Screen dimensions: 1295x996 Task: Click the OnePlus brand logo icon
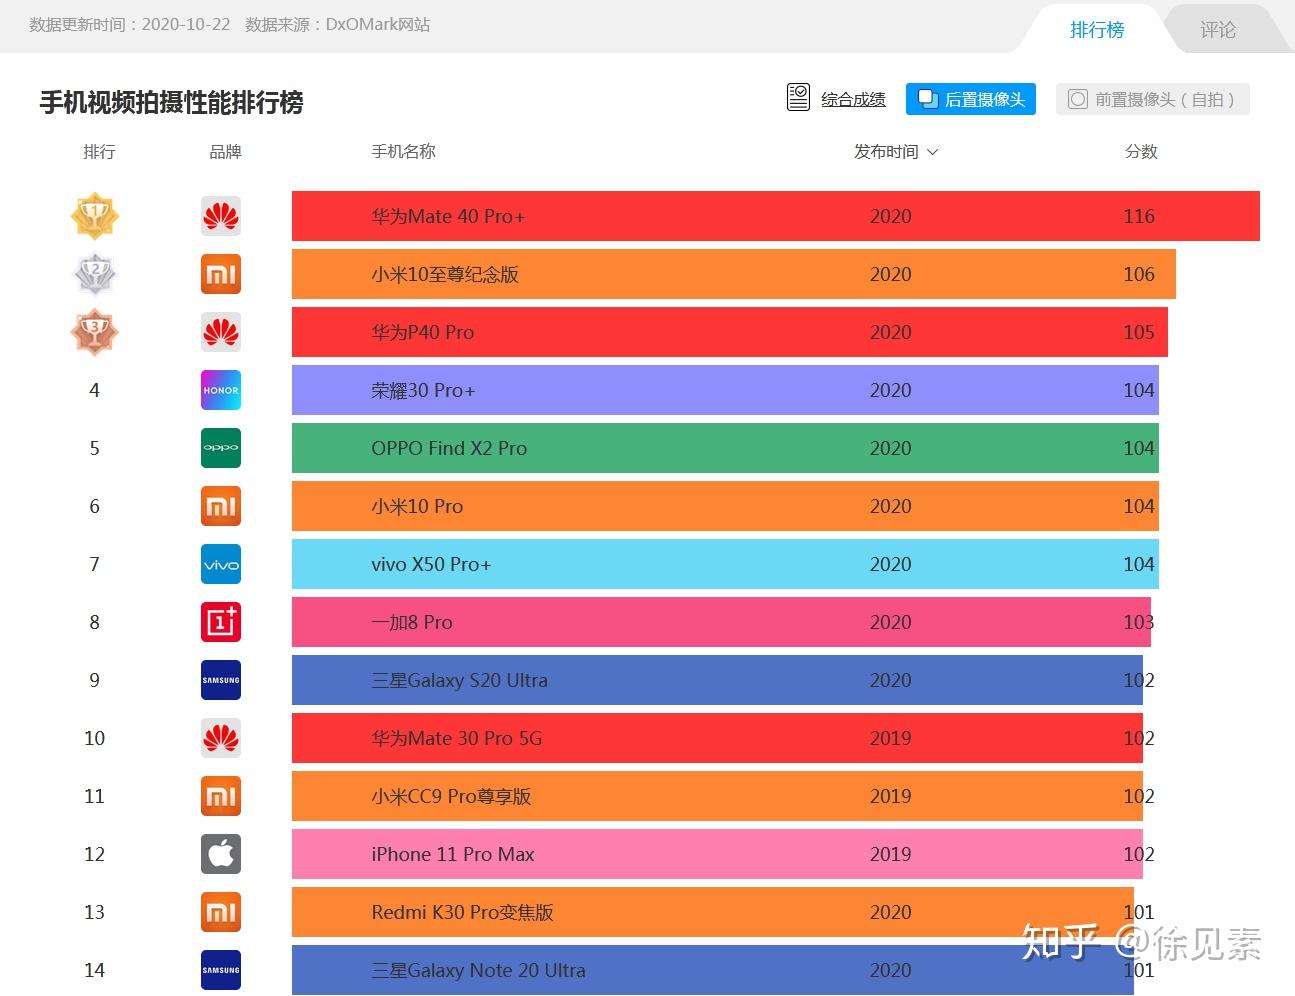220,622
